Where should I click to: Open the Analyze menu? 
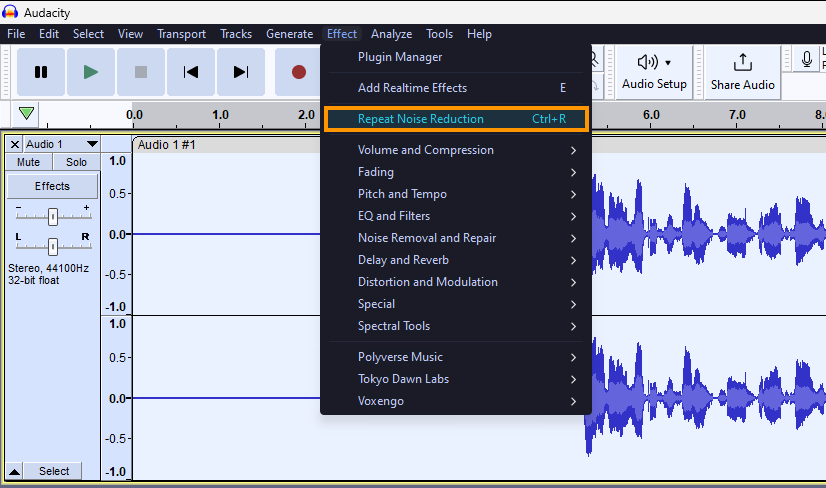tap(391, 34)
